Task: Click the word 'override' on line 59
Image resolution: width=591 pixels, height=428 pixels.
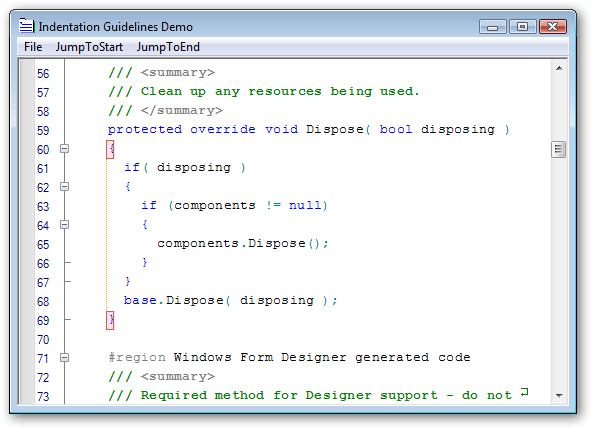Action: click(223, 130)
